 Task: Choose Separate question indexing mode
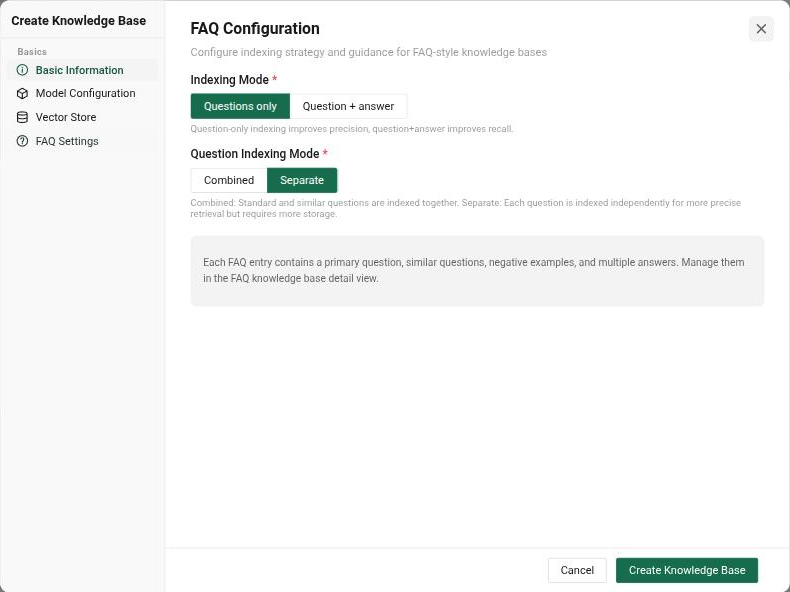[x=302, y=180]
